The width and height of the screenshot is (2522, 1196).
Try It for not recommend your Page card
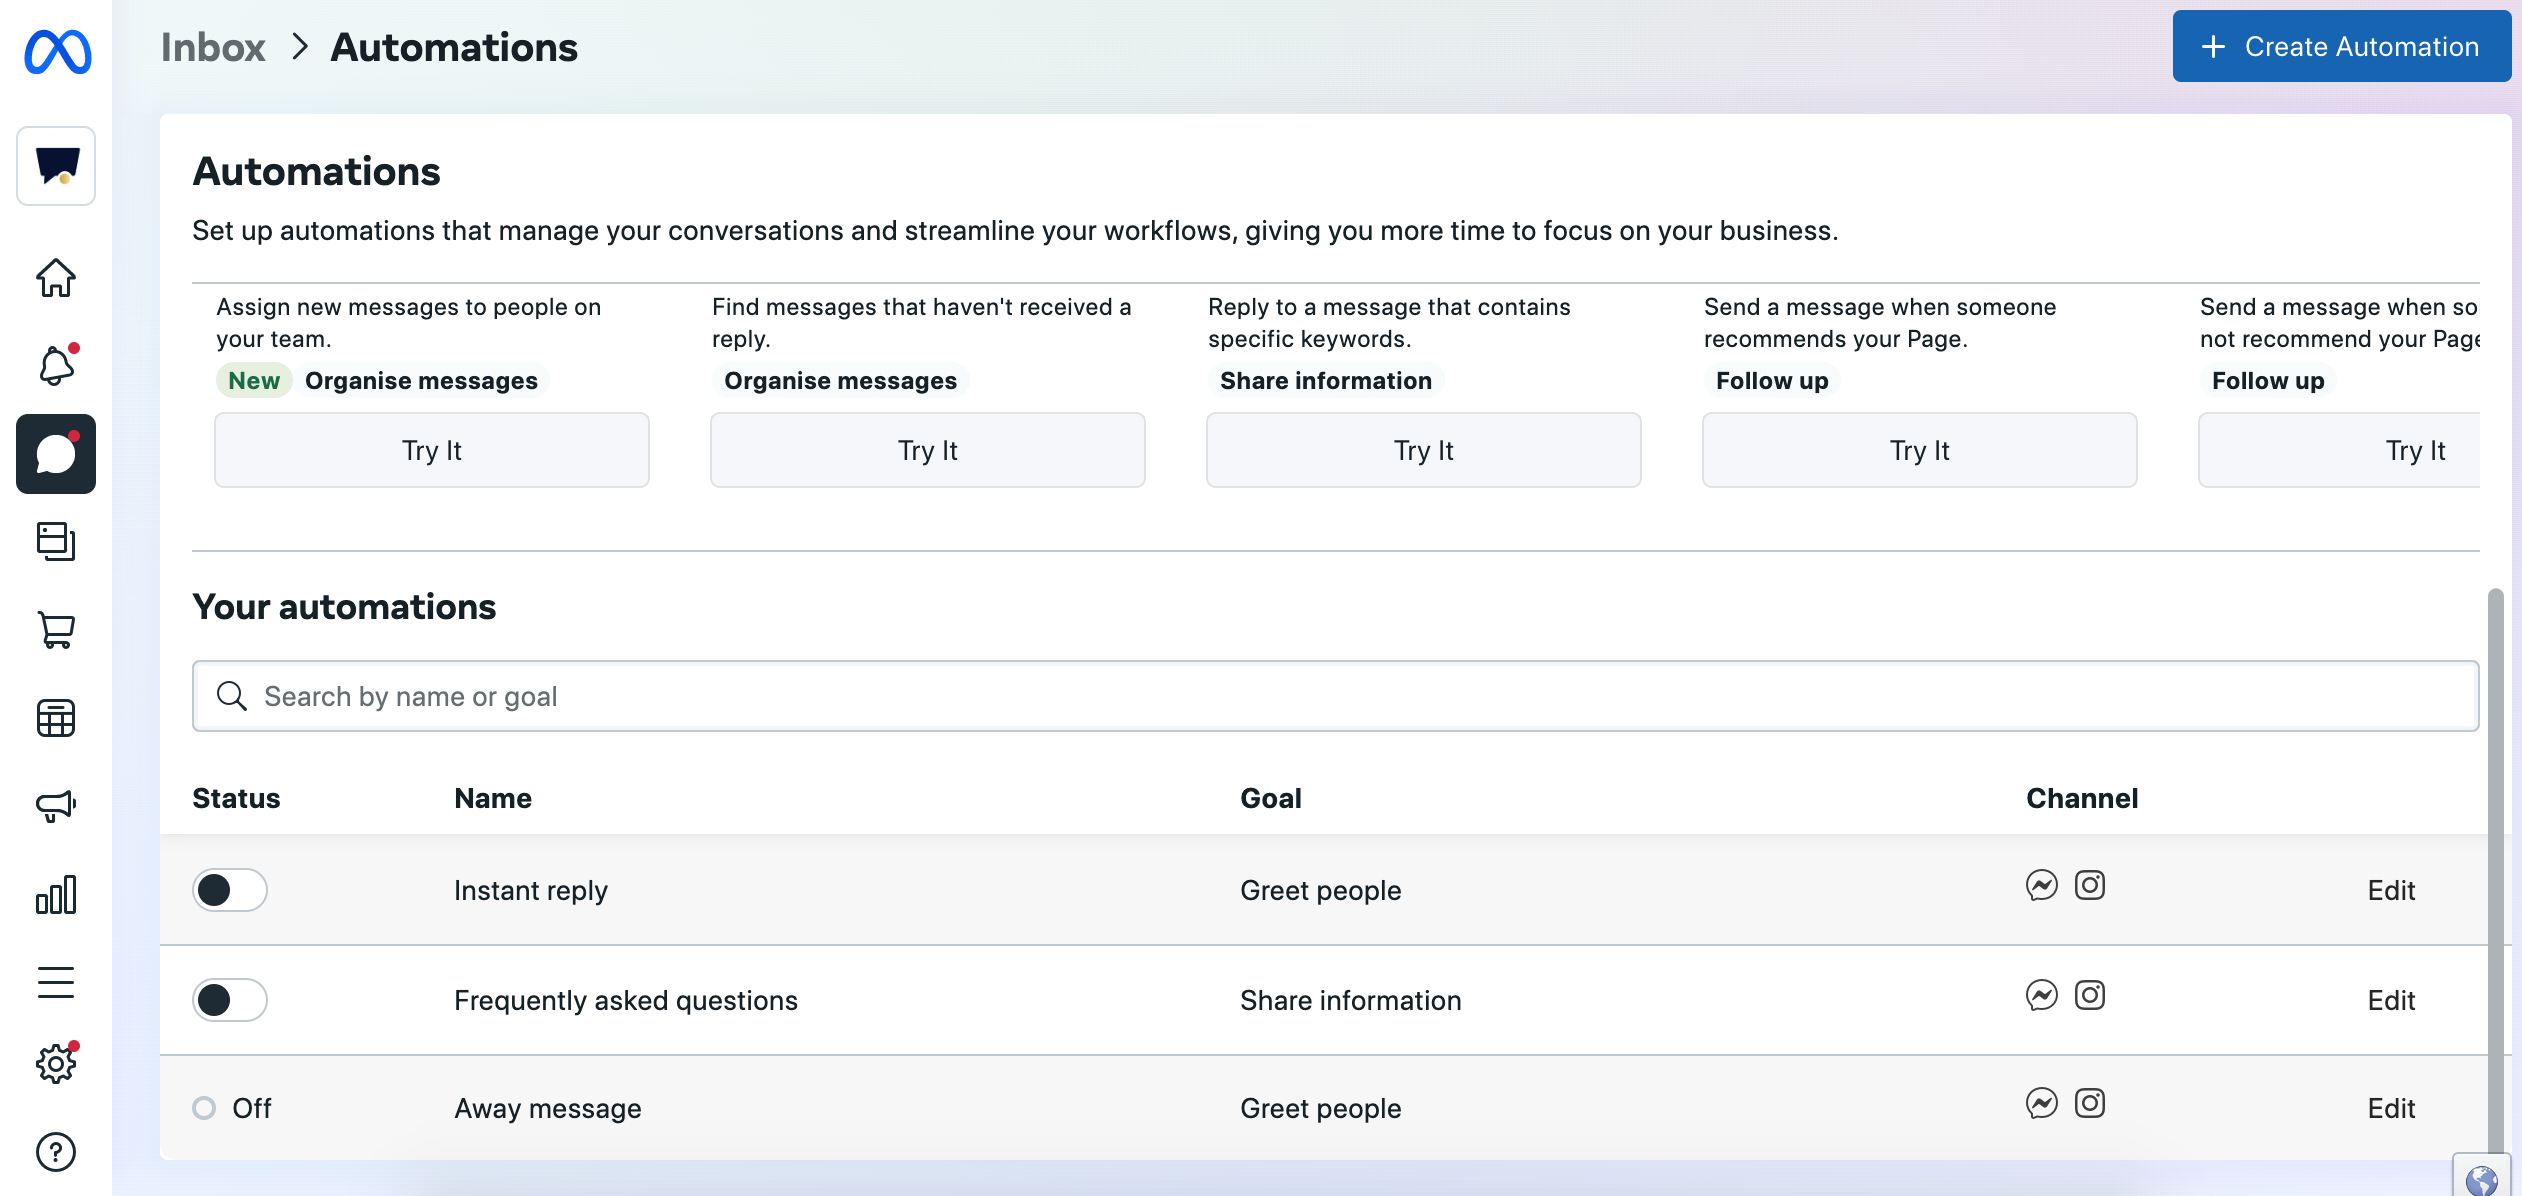2340,450
